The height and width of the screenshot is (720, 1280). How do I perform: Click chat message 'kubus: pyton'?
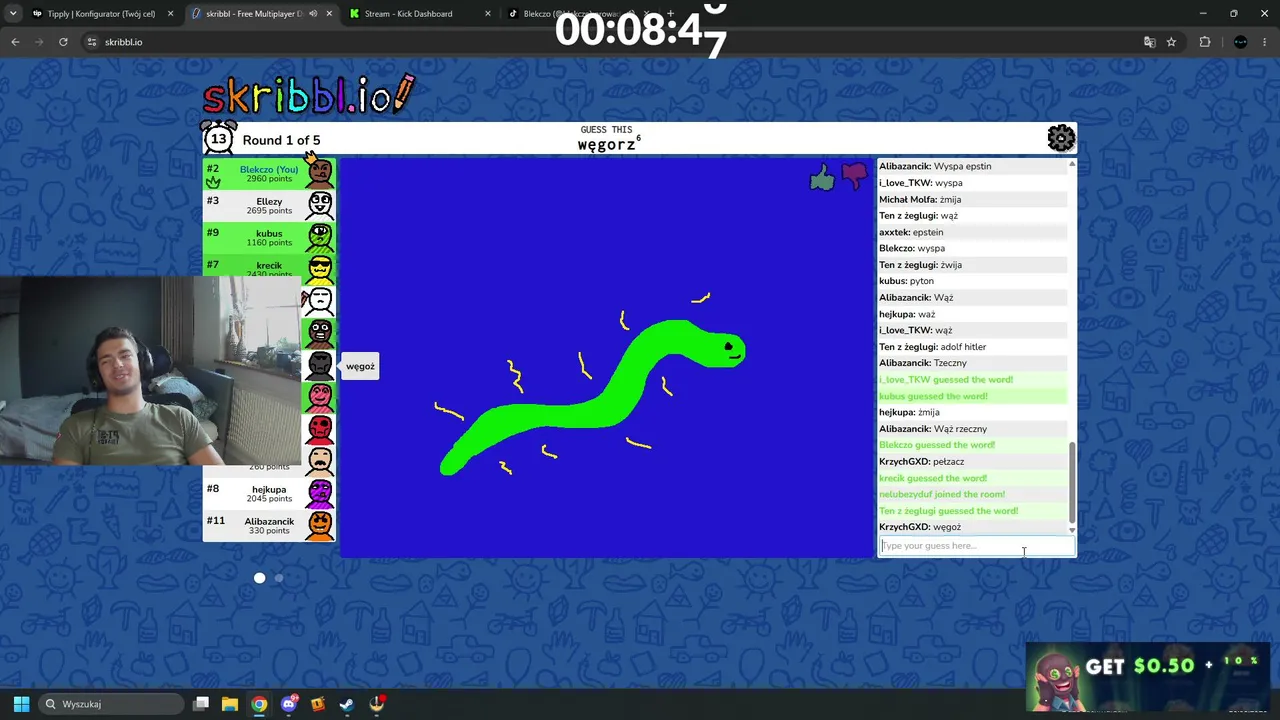(906, 281)
